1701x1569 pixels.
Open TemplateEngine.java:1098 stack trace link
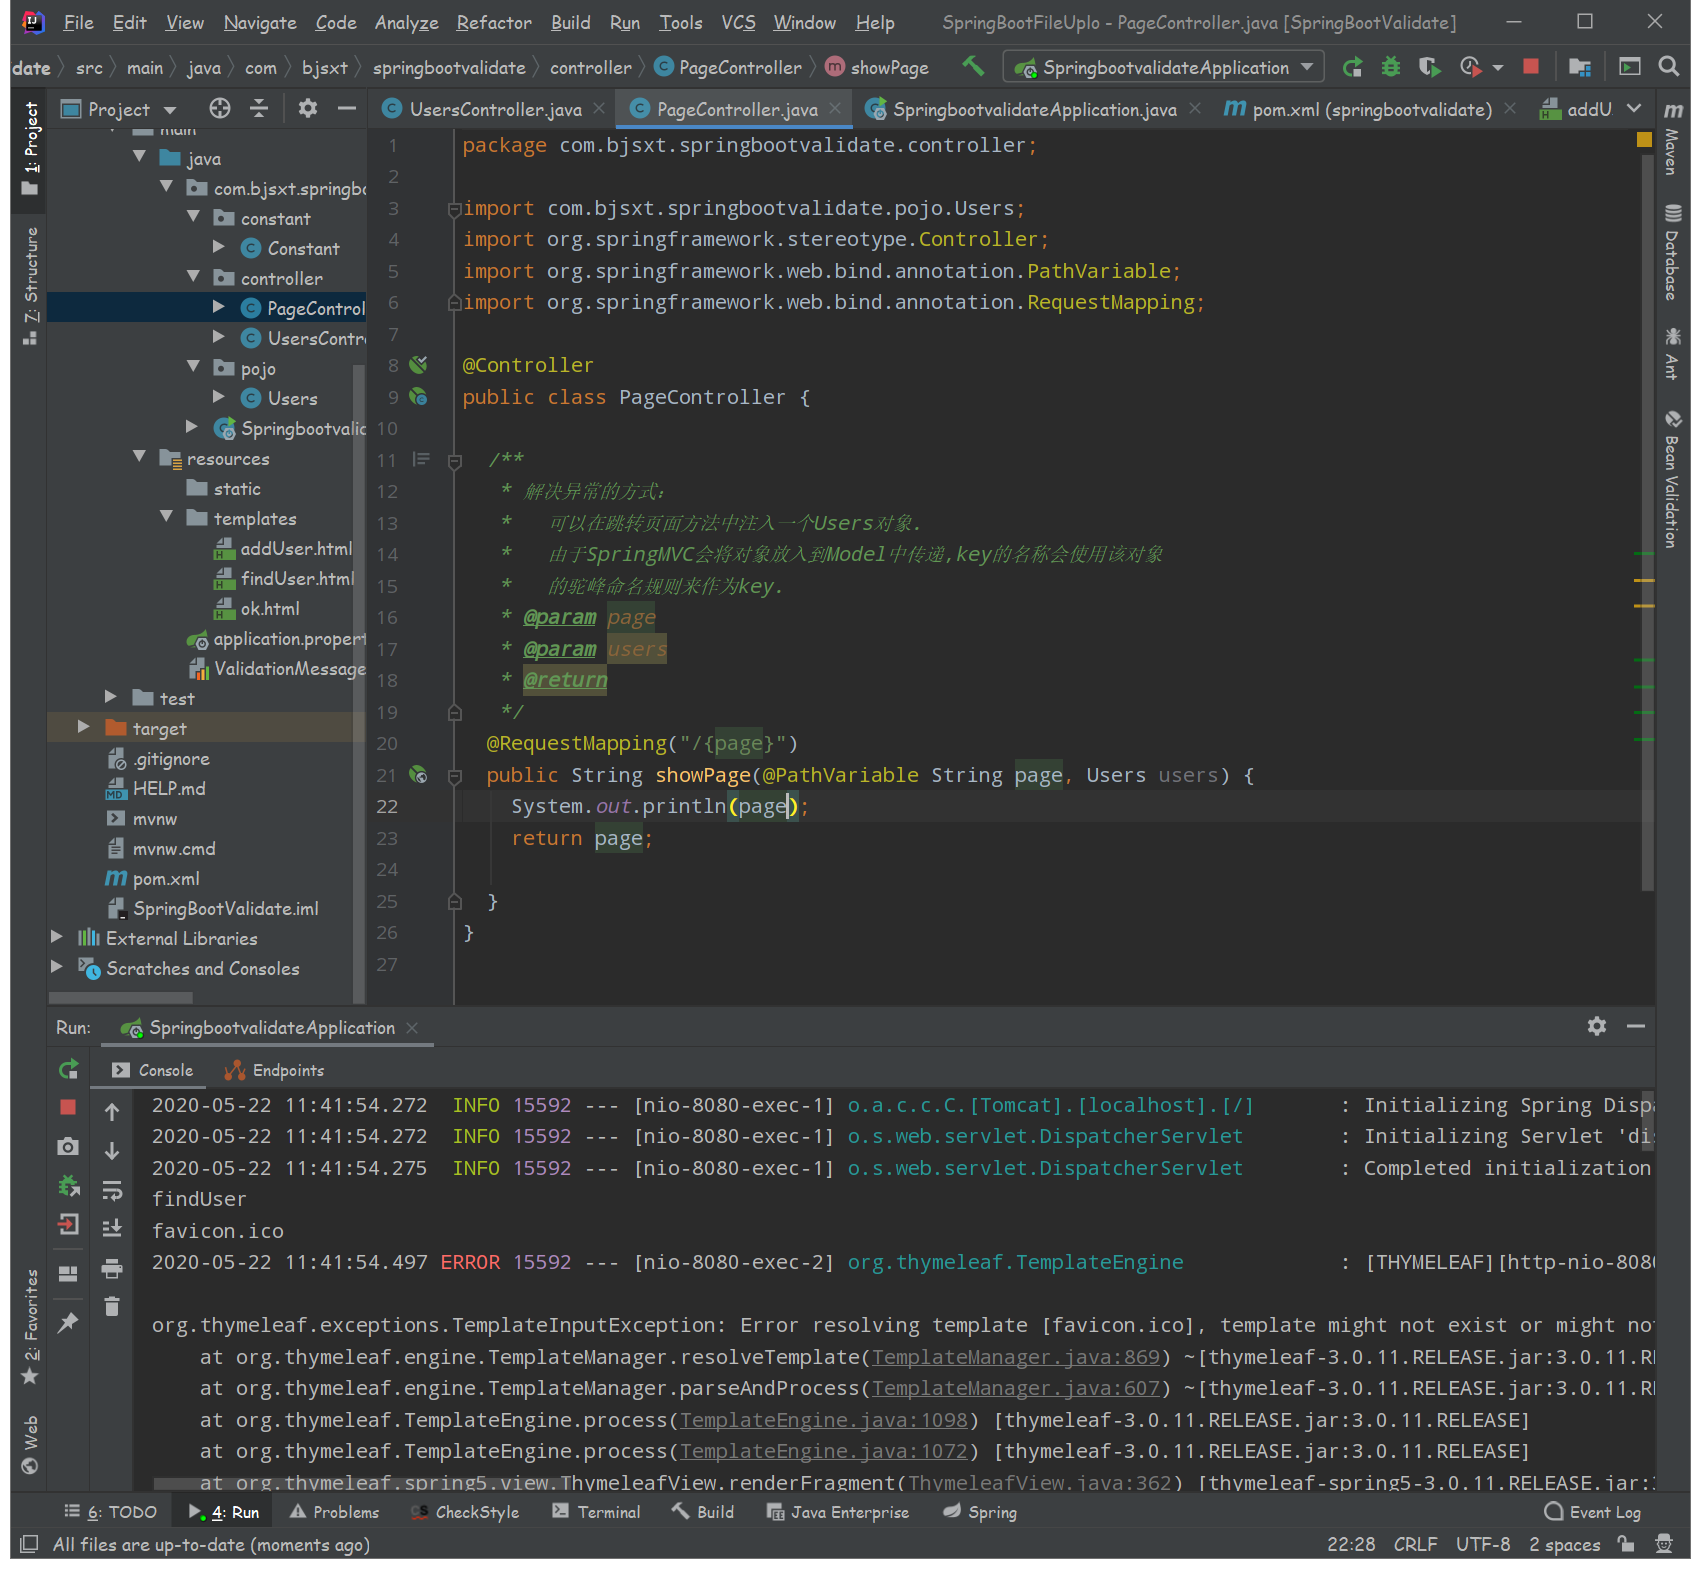[824, 1420]
